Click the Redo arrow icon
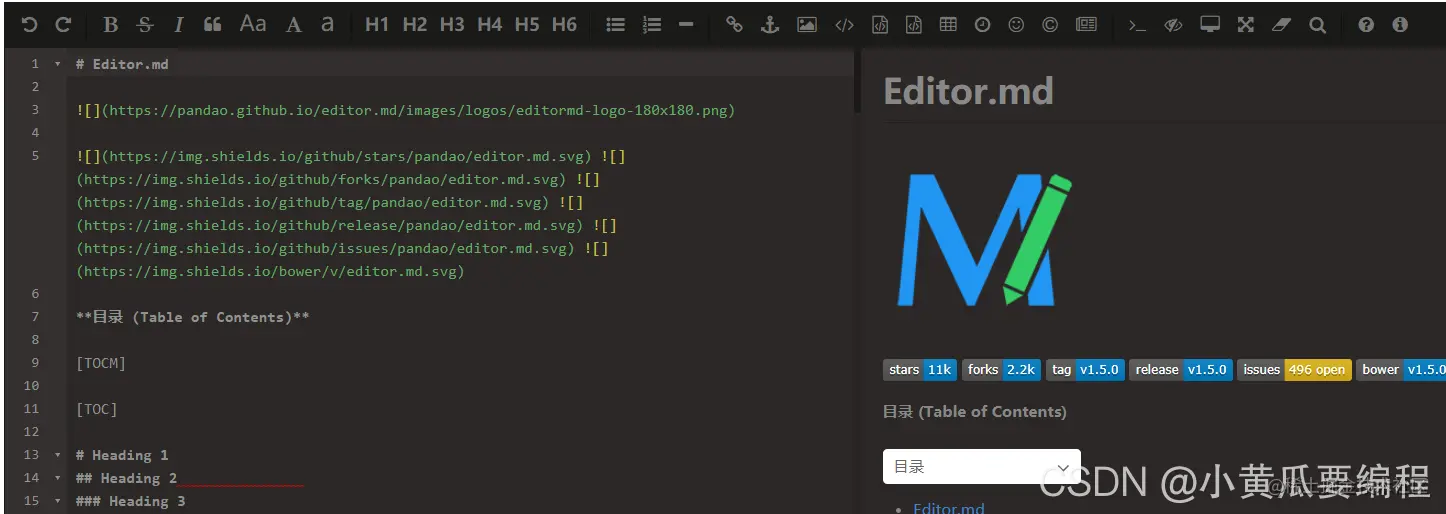 [63, 25]
